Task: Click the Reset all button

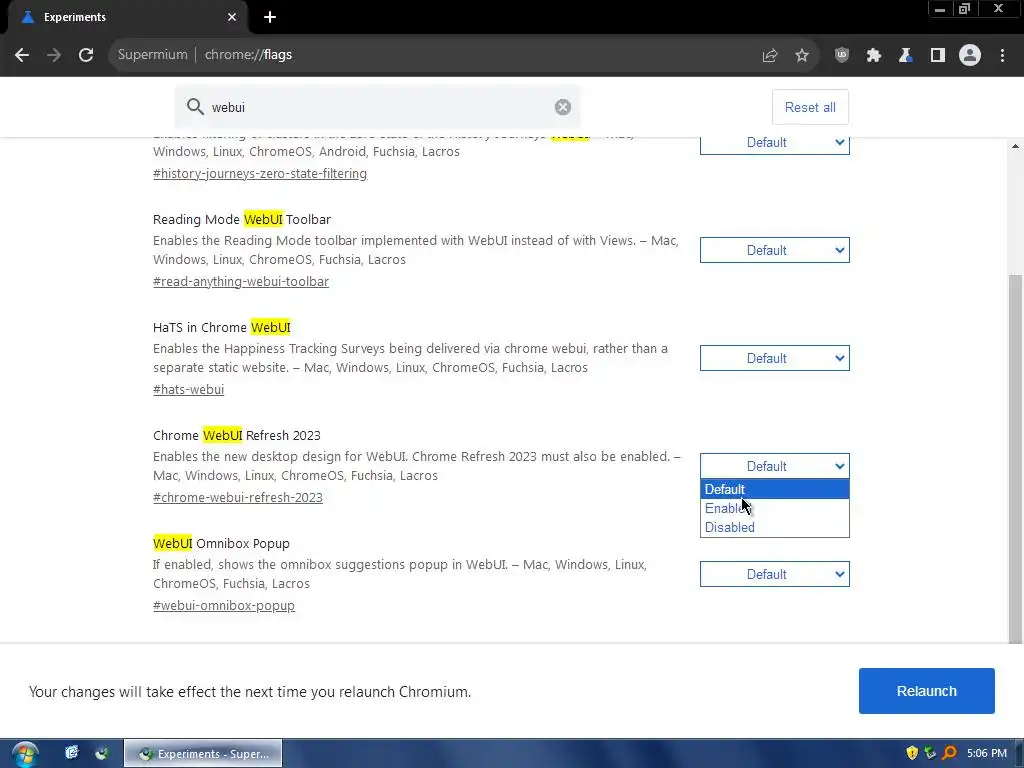Action: click(x=810, y=107)
